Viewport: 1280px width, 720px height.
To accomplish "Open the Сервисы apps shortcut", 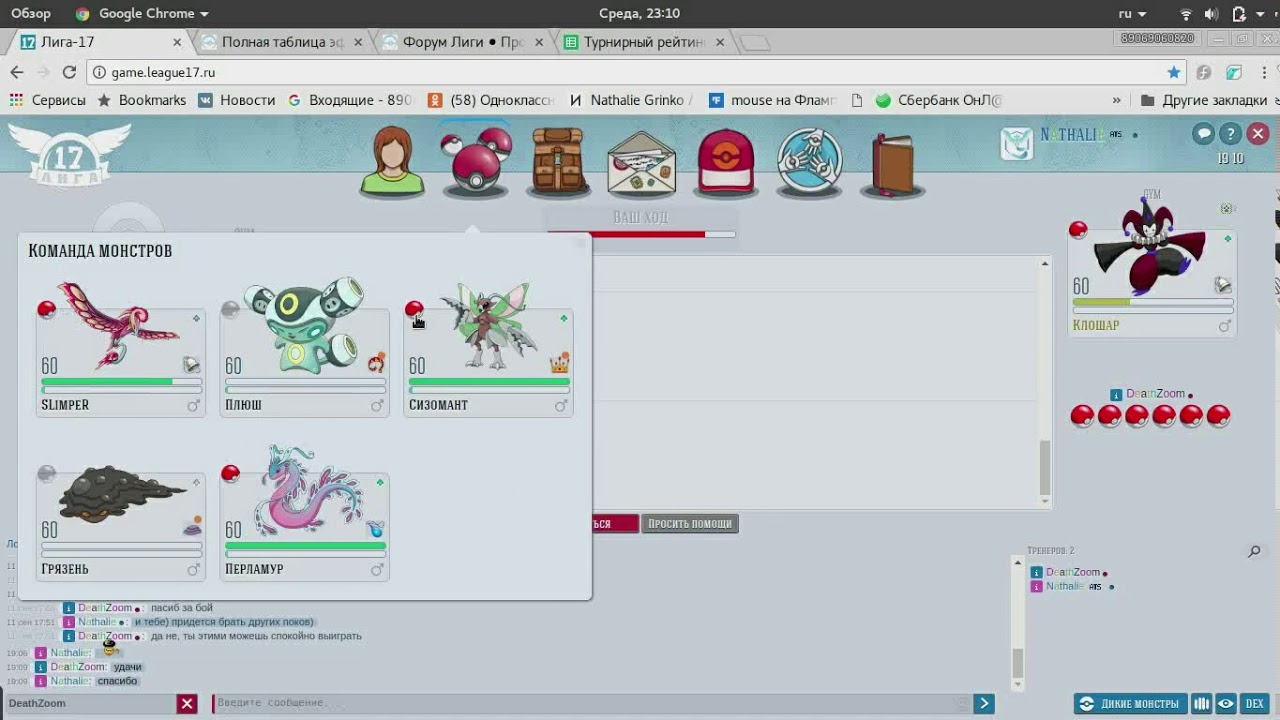I will pos(47,100).
